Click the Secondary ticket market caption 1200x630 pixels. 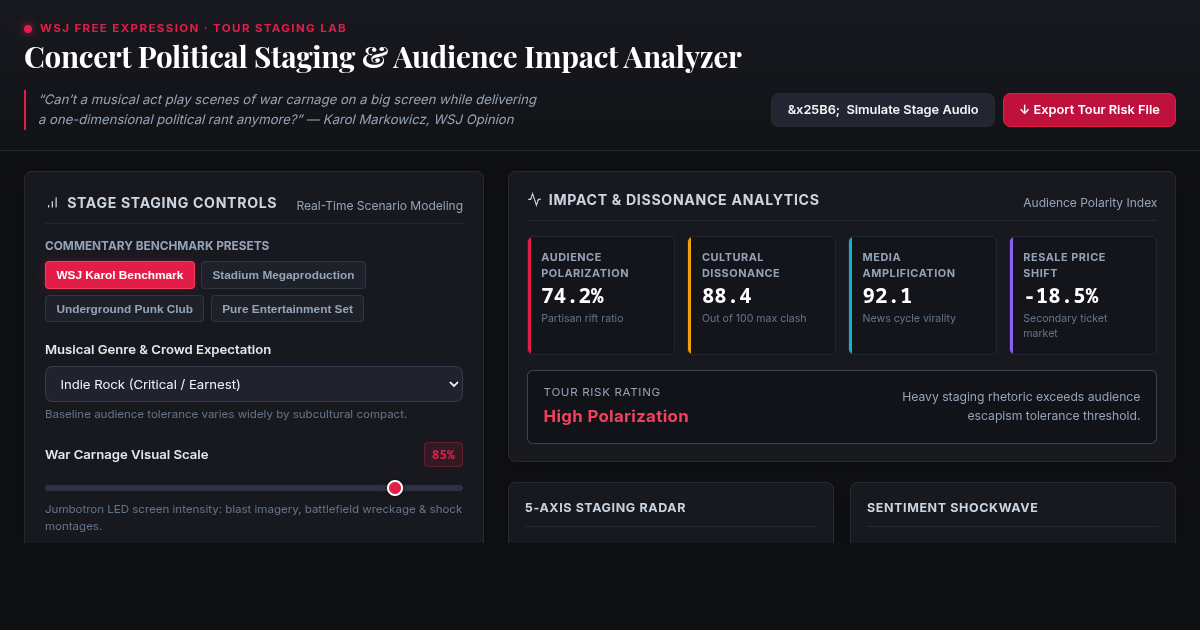(x=1065, y=326)
